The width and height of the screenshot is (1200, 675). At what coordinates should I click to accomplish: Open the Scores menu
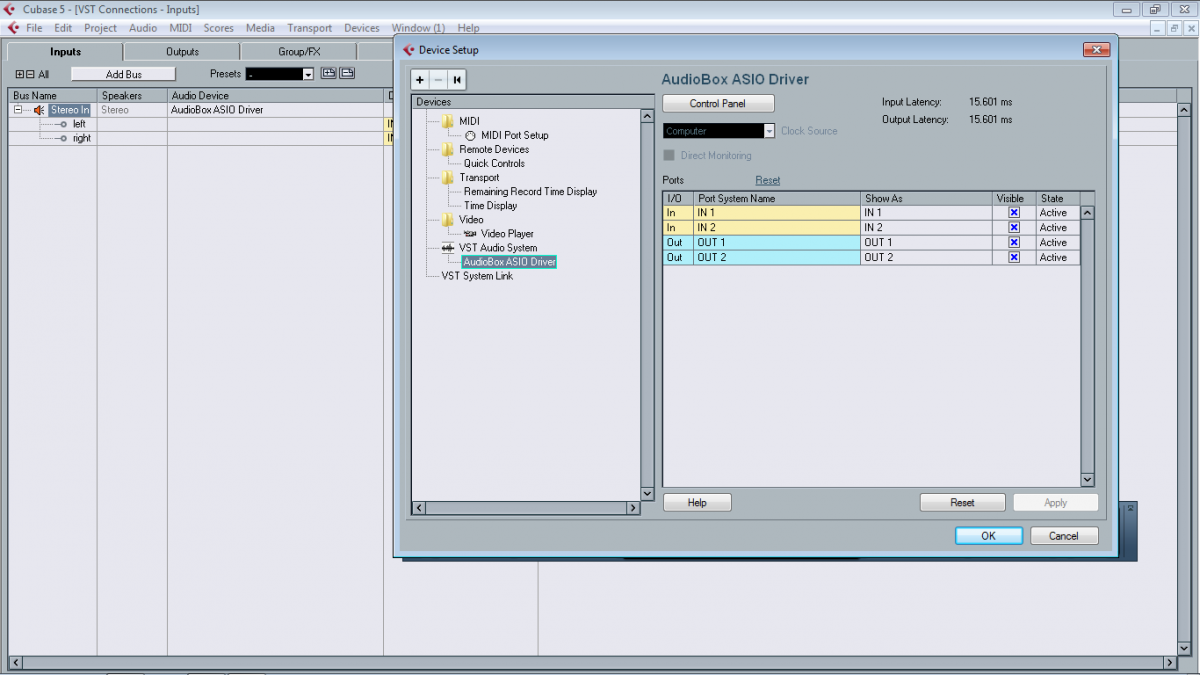tap(219, 28)
